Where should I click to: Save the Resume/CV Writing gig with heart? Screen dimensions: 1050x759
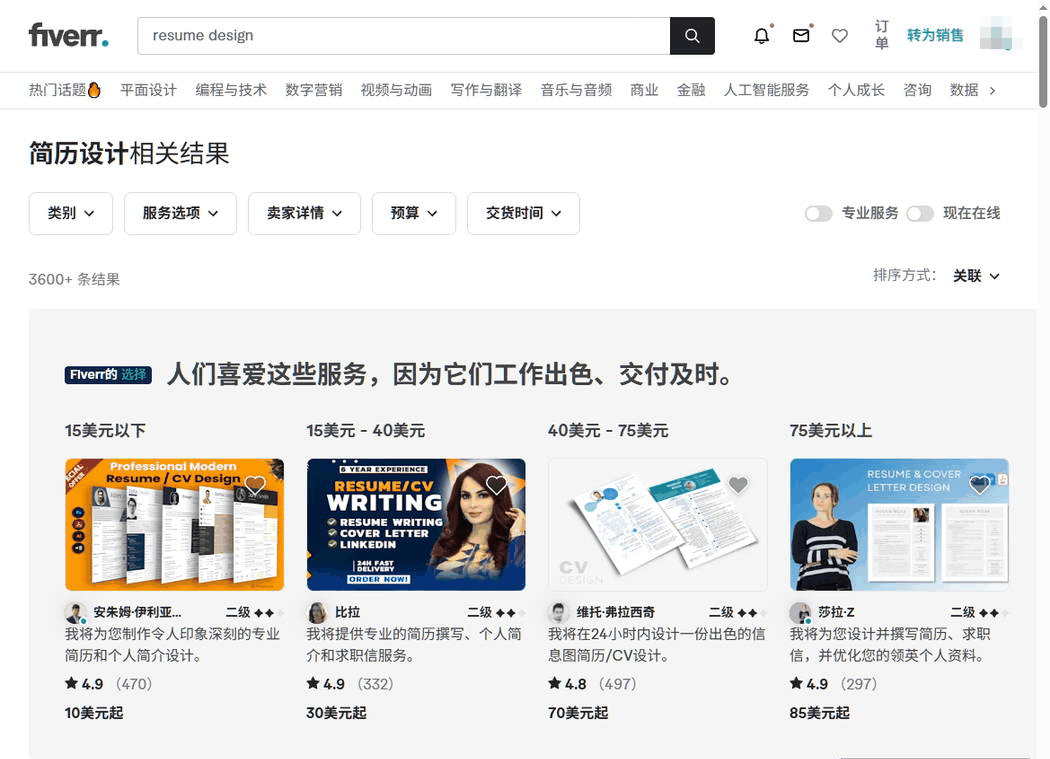click(496, 484)
